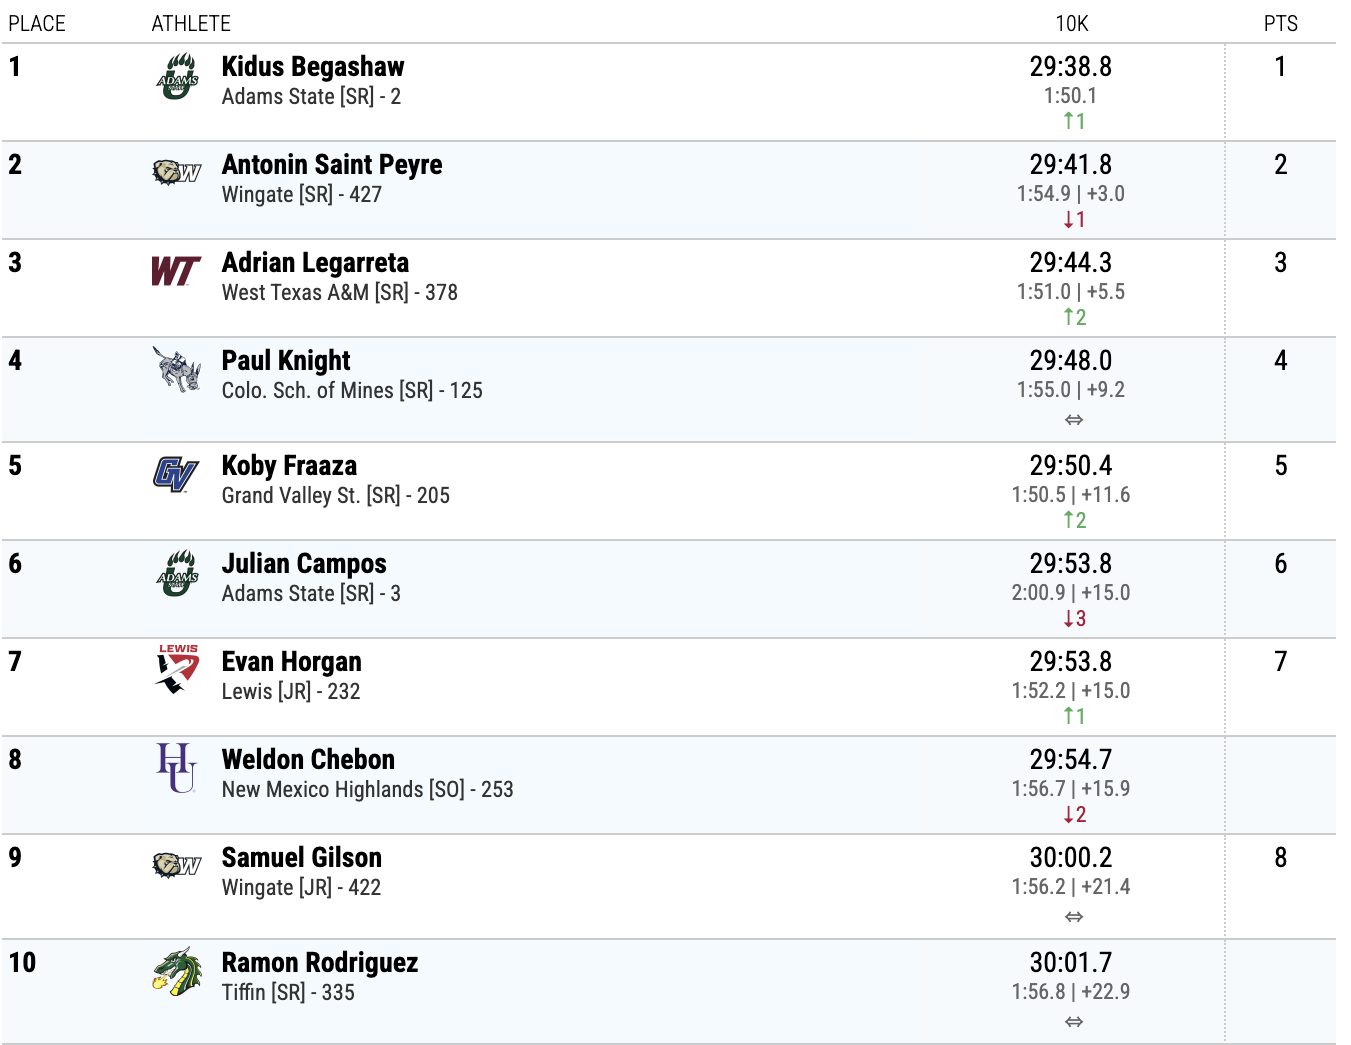Click the Adams State logo beside Kidus Begashaw
This screenshot has width=1351, height=1045.
point(177,77)
